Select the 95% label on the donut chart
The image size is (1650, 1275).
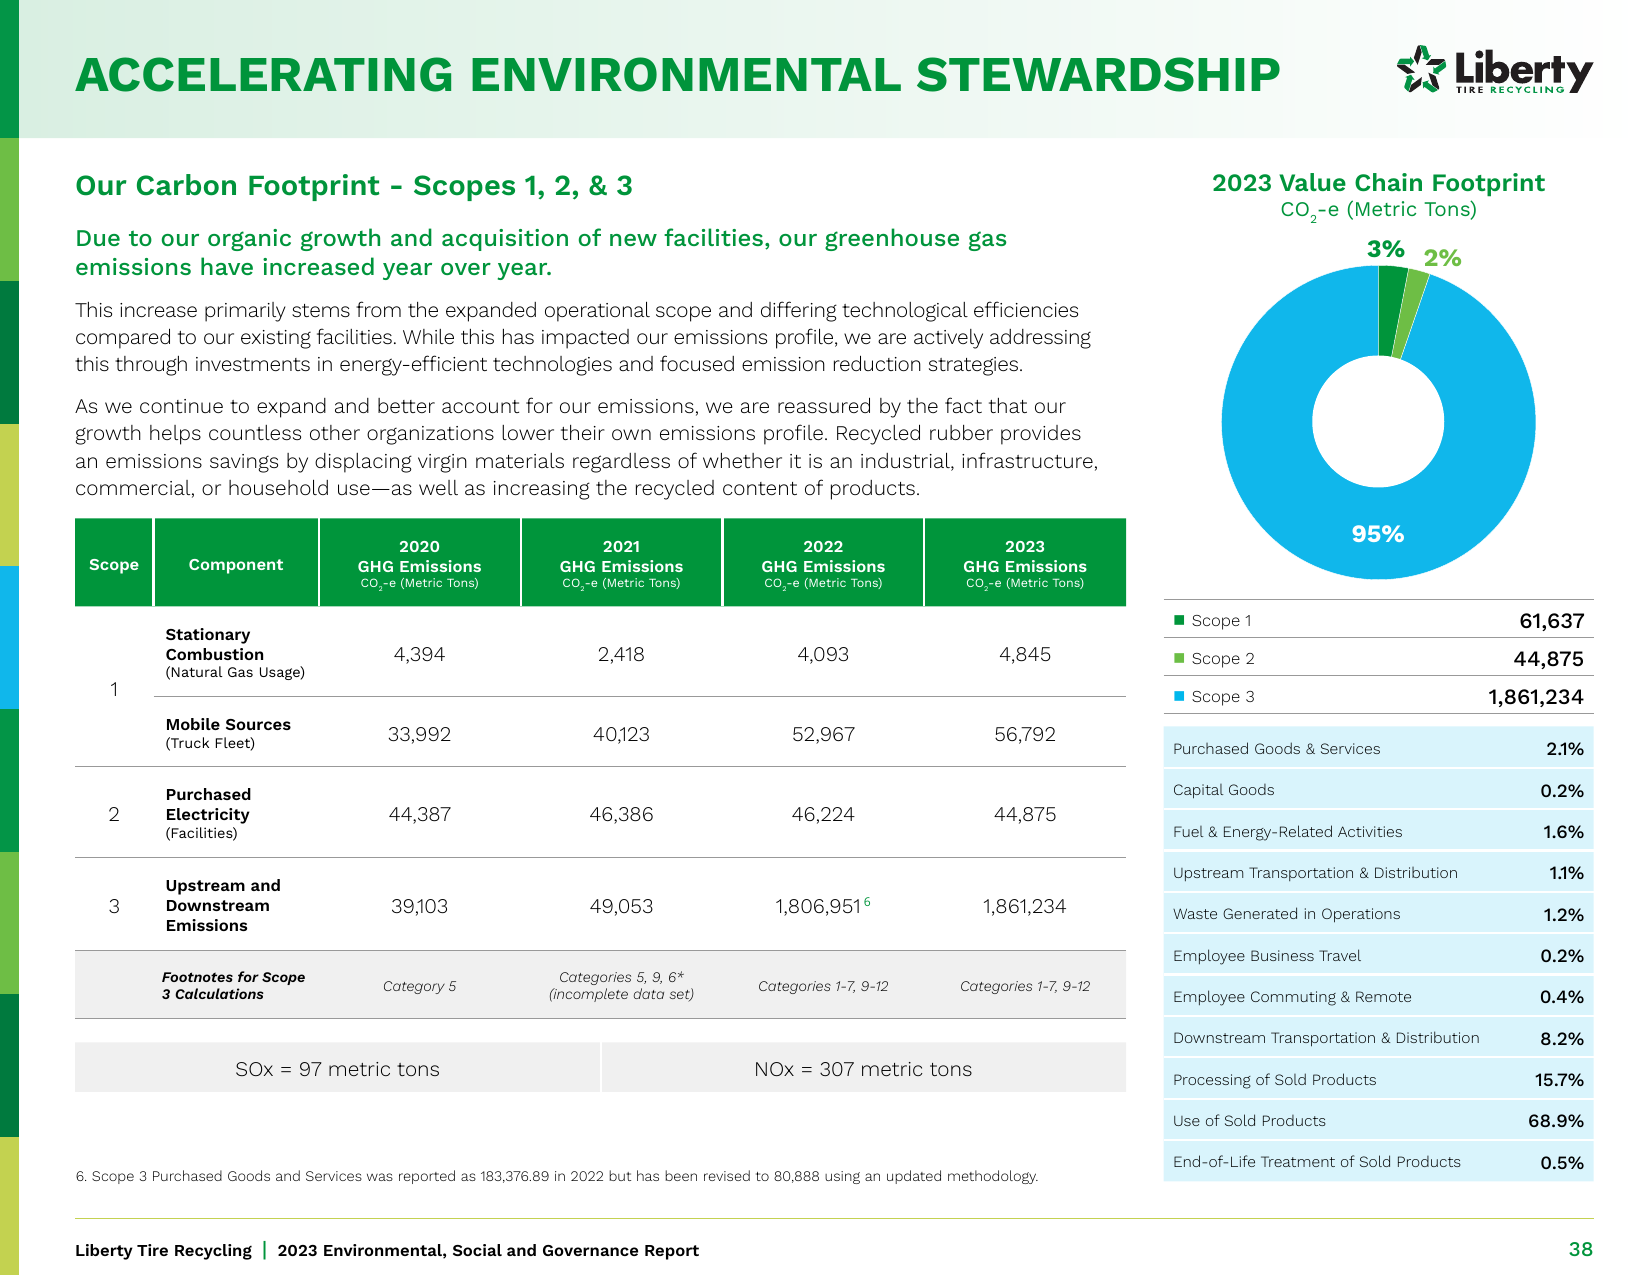point(1378,534)
